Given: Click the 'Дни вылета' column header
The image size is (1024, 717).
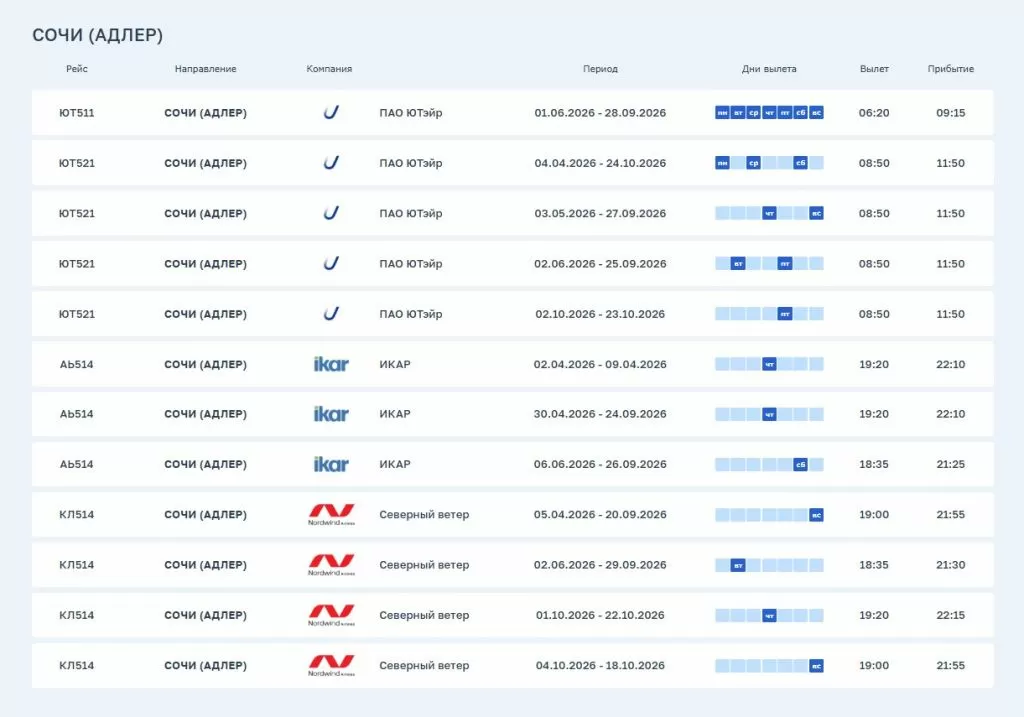Looking at the screenshot, I should click(769, 69).
